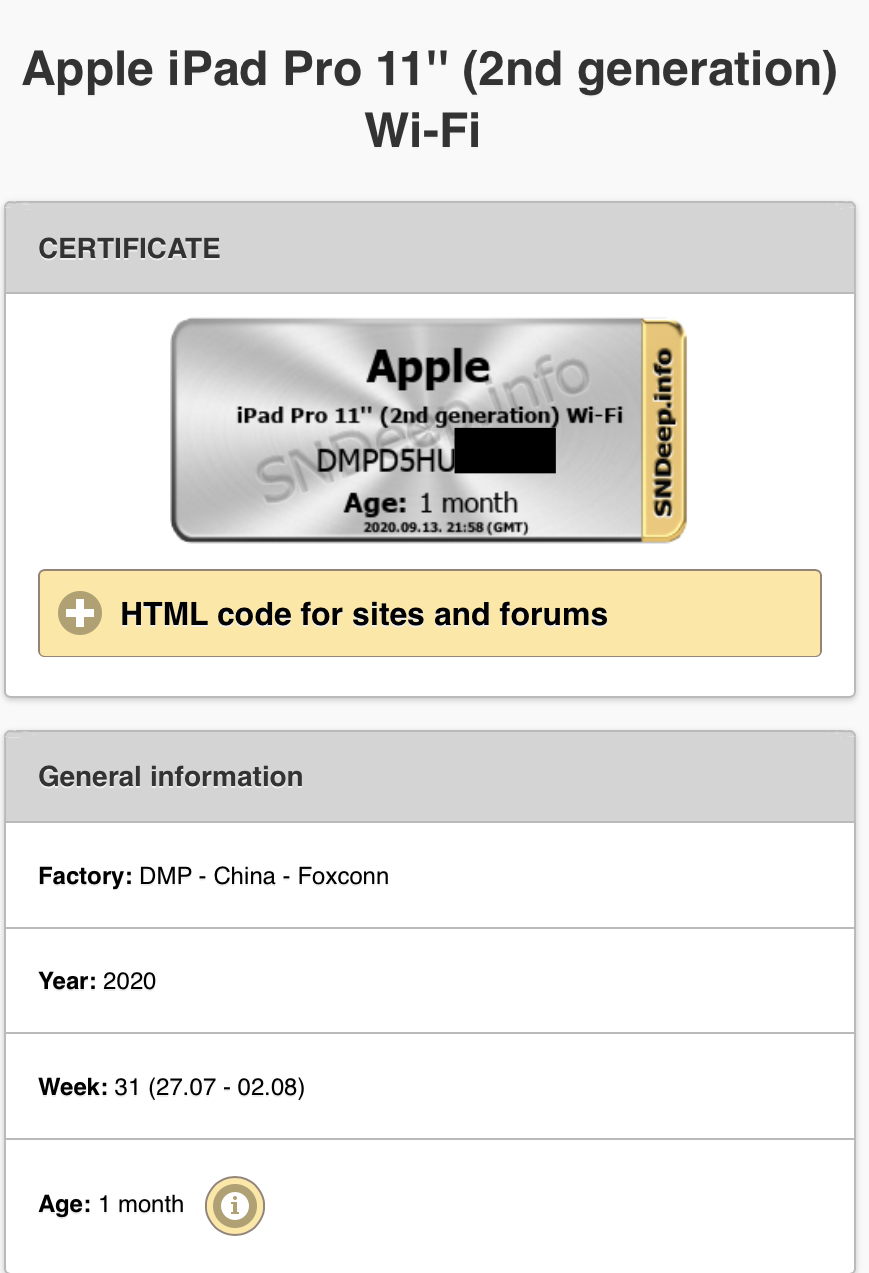Screen dimensions: 869x1273
Task: Click the iPad Pro model name on the certificate badge
Action: 430,415
